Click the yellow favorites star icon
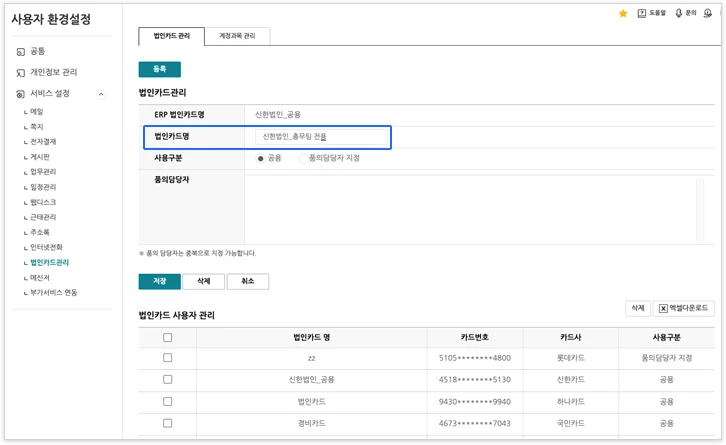Image resolution: width=726 pixels, height=445 pixels. [623, 13]
